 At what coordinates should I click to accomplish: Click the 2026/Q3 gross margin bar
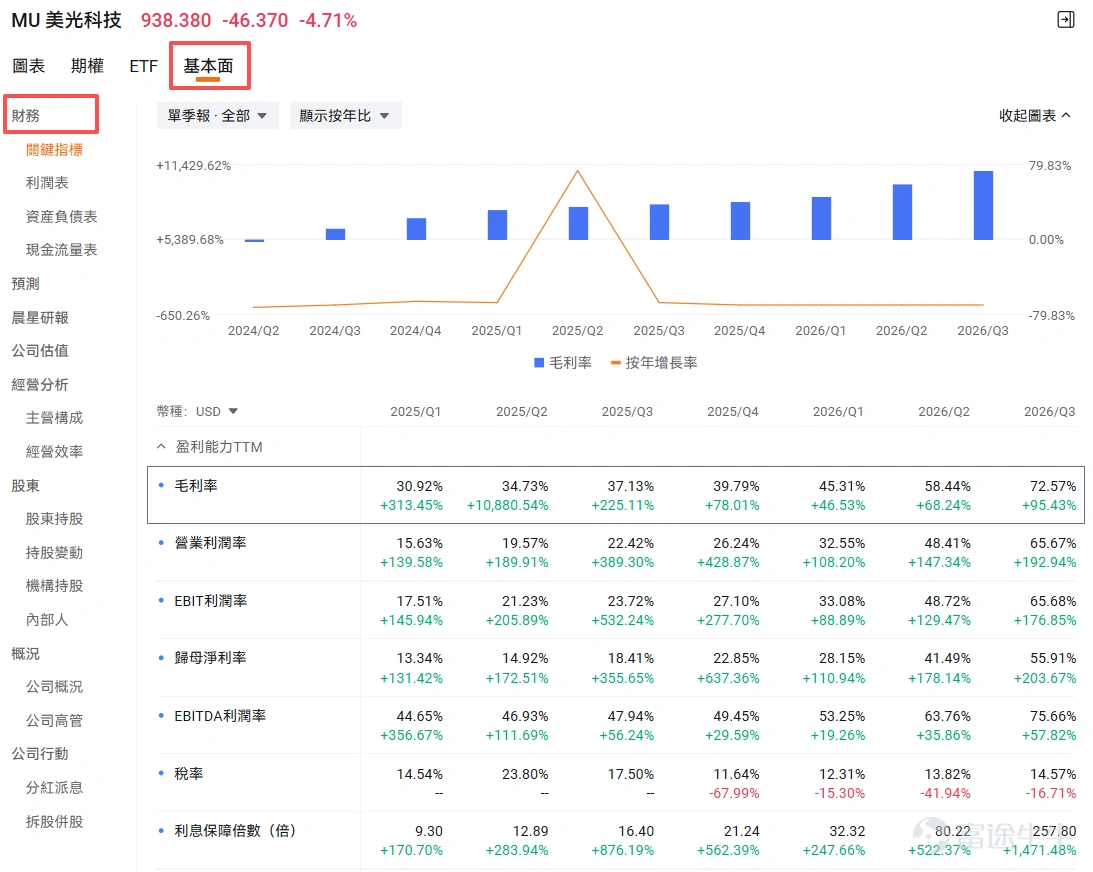coord(983,205)
